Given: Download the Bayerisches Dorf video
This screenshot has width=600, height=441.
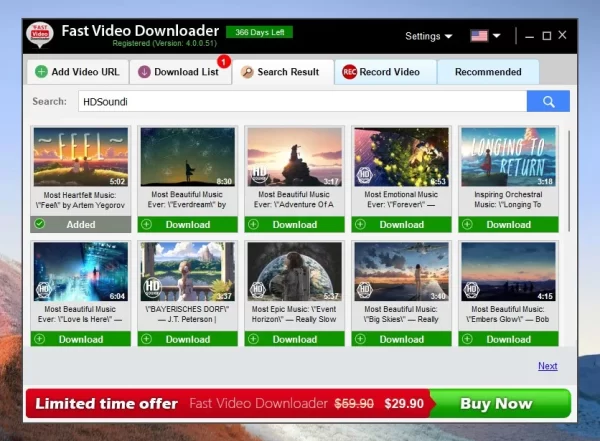Looking at the screenshot, I should [x=188, y=339].
